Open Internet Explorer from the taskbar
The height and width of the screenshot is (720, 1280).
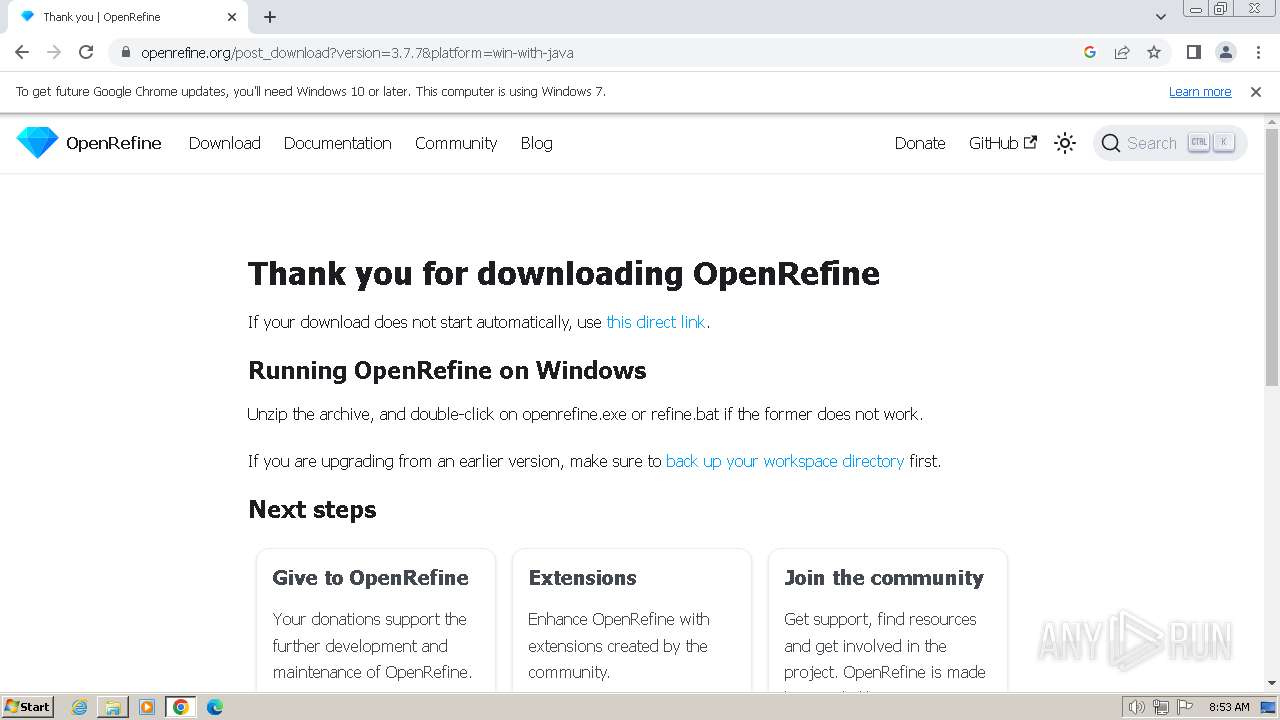pos(80,707)
